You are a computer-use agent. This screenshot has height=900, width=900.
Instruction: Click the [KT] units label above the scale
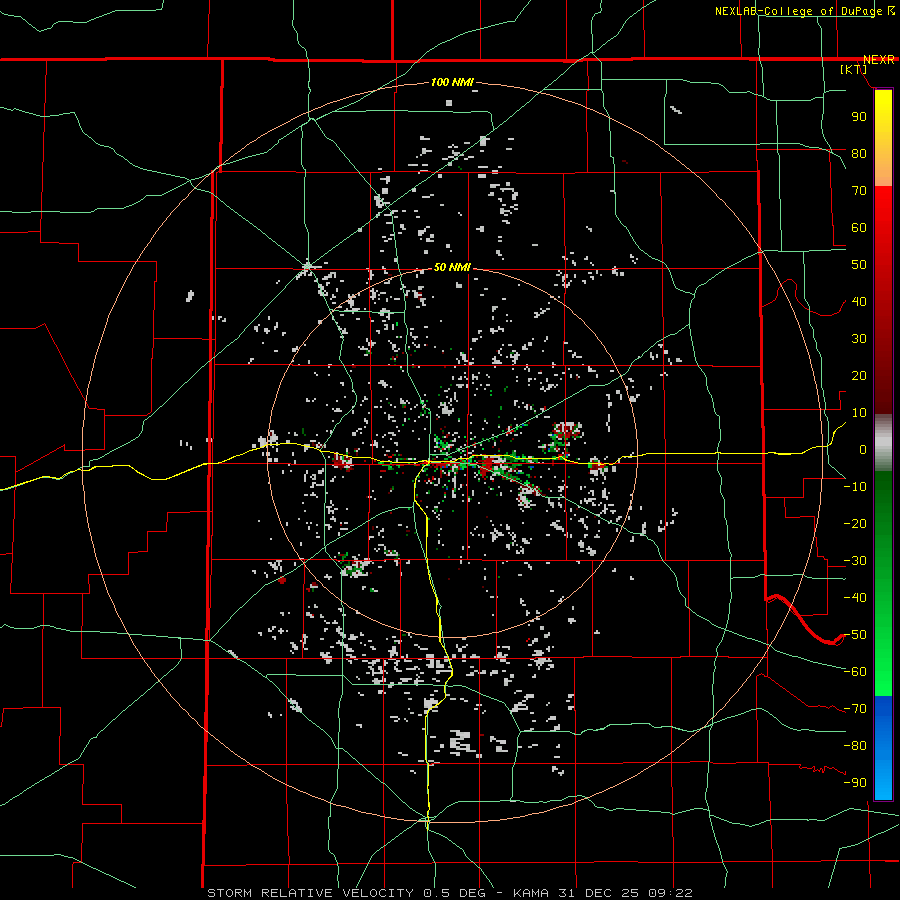pos(854,69)
